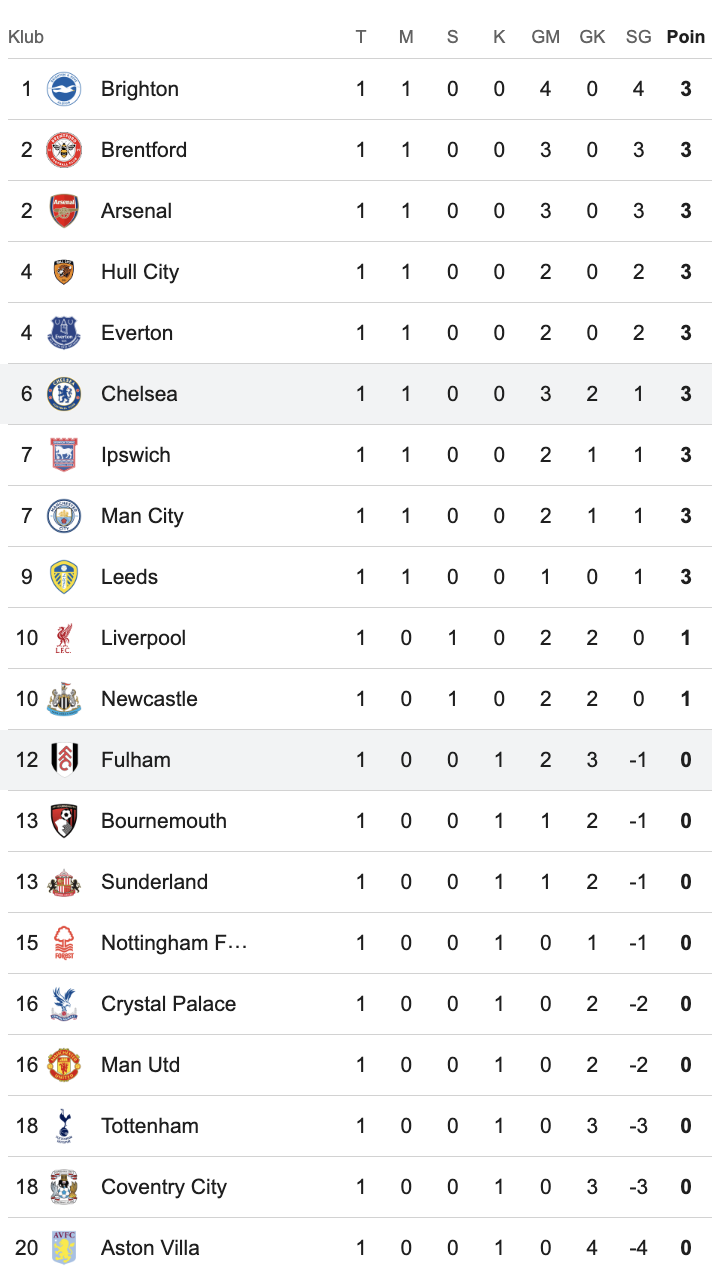Select the SG column header

638,37
